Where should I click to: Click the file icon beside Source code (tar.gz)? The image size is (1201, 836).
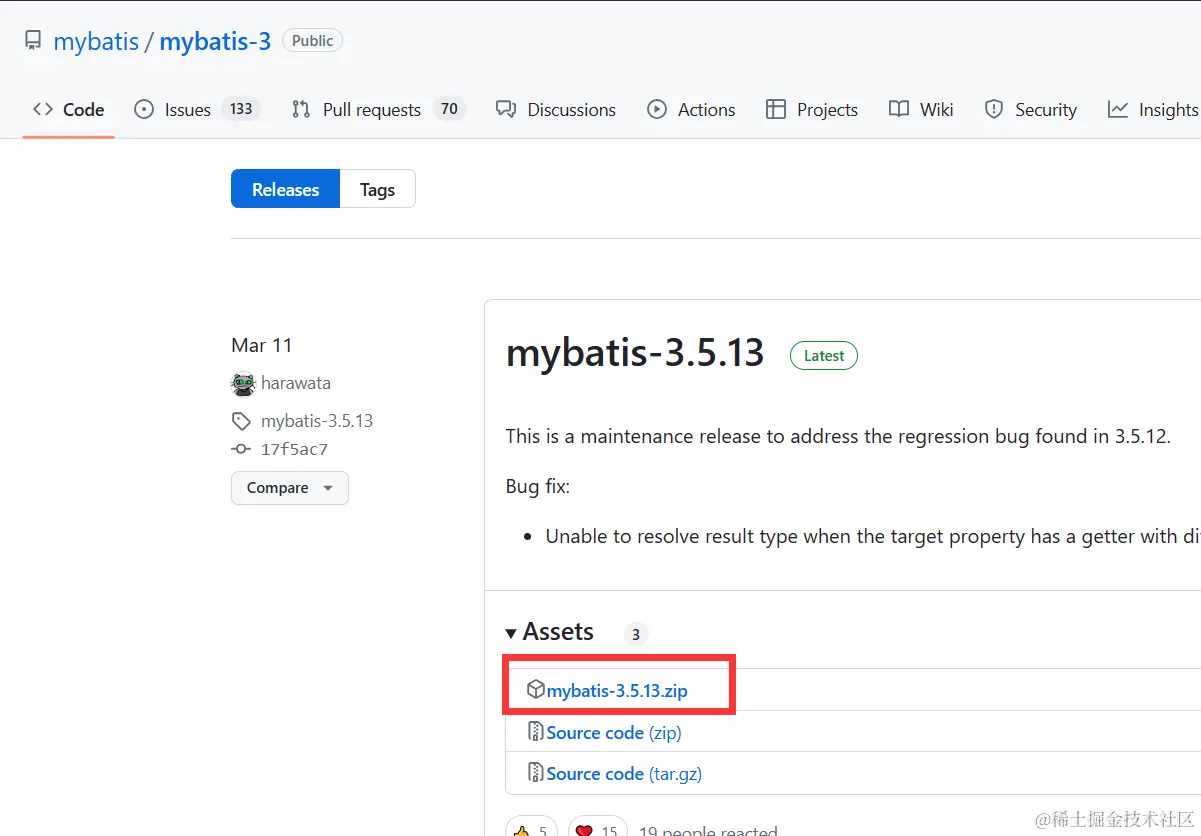536,772
